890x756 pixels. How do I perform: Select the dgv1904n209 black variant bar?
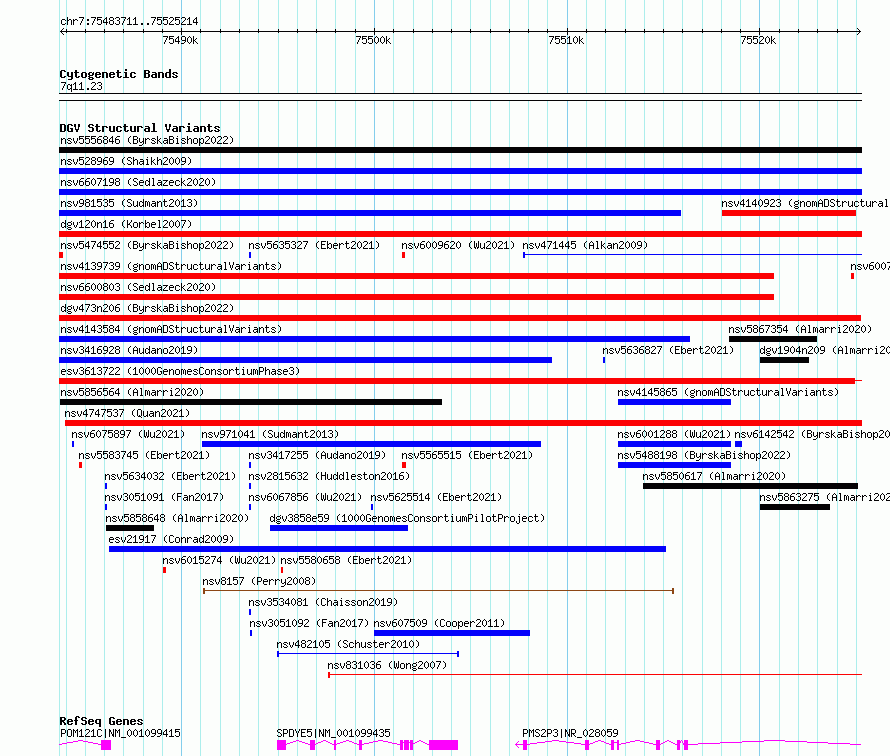pyautogui.click(x=784, y=360)
